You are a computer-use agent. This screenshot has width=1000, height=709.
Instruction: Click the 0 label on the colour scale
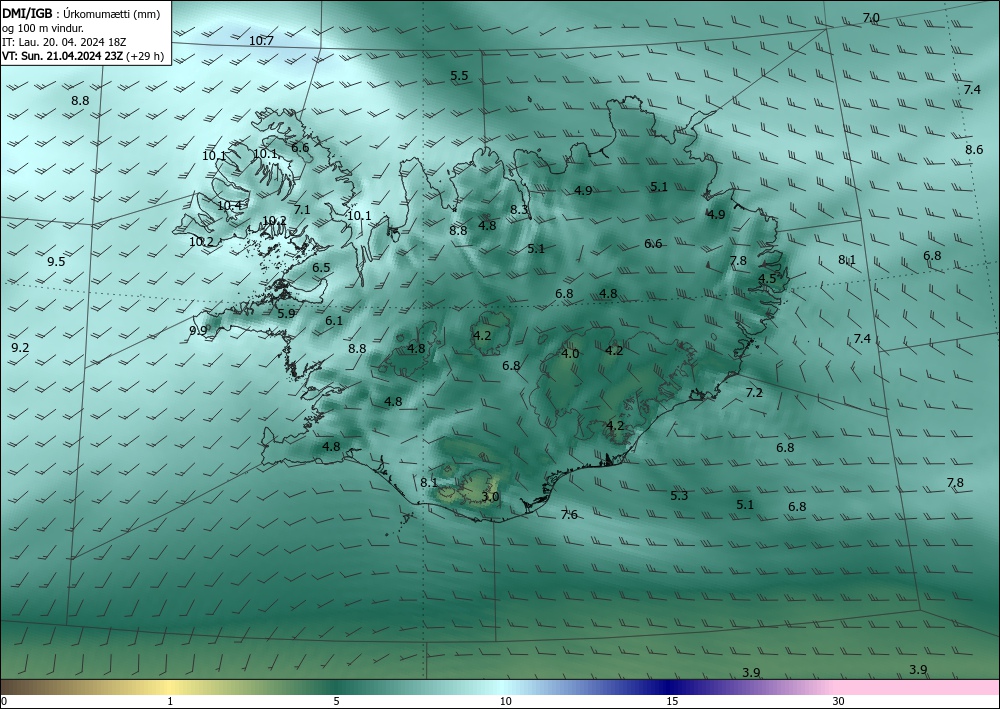coord(4,701)
